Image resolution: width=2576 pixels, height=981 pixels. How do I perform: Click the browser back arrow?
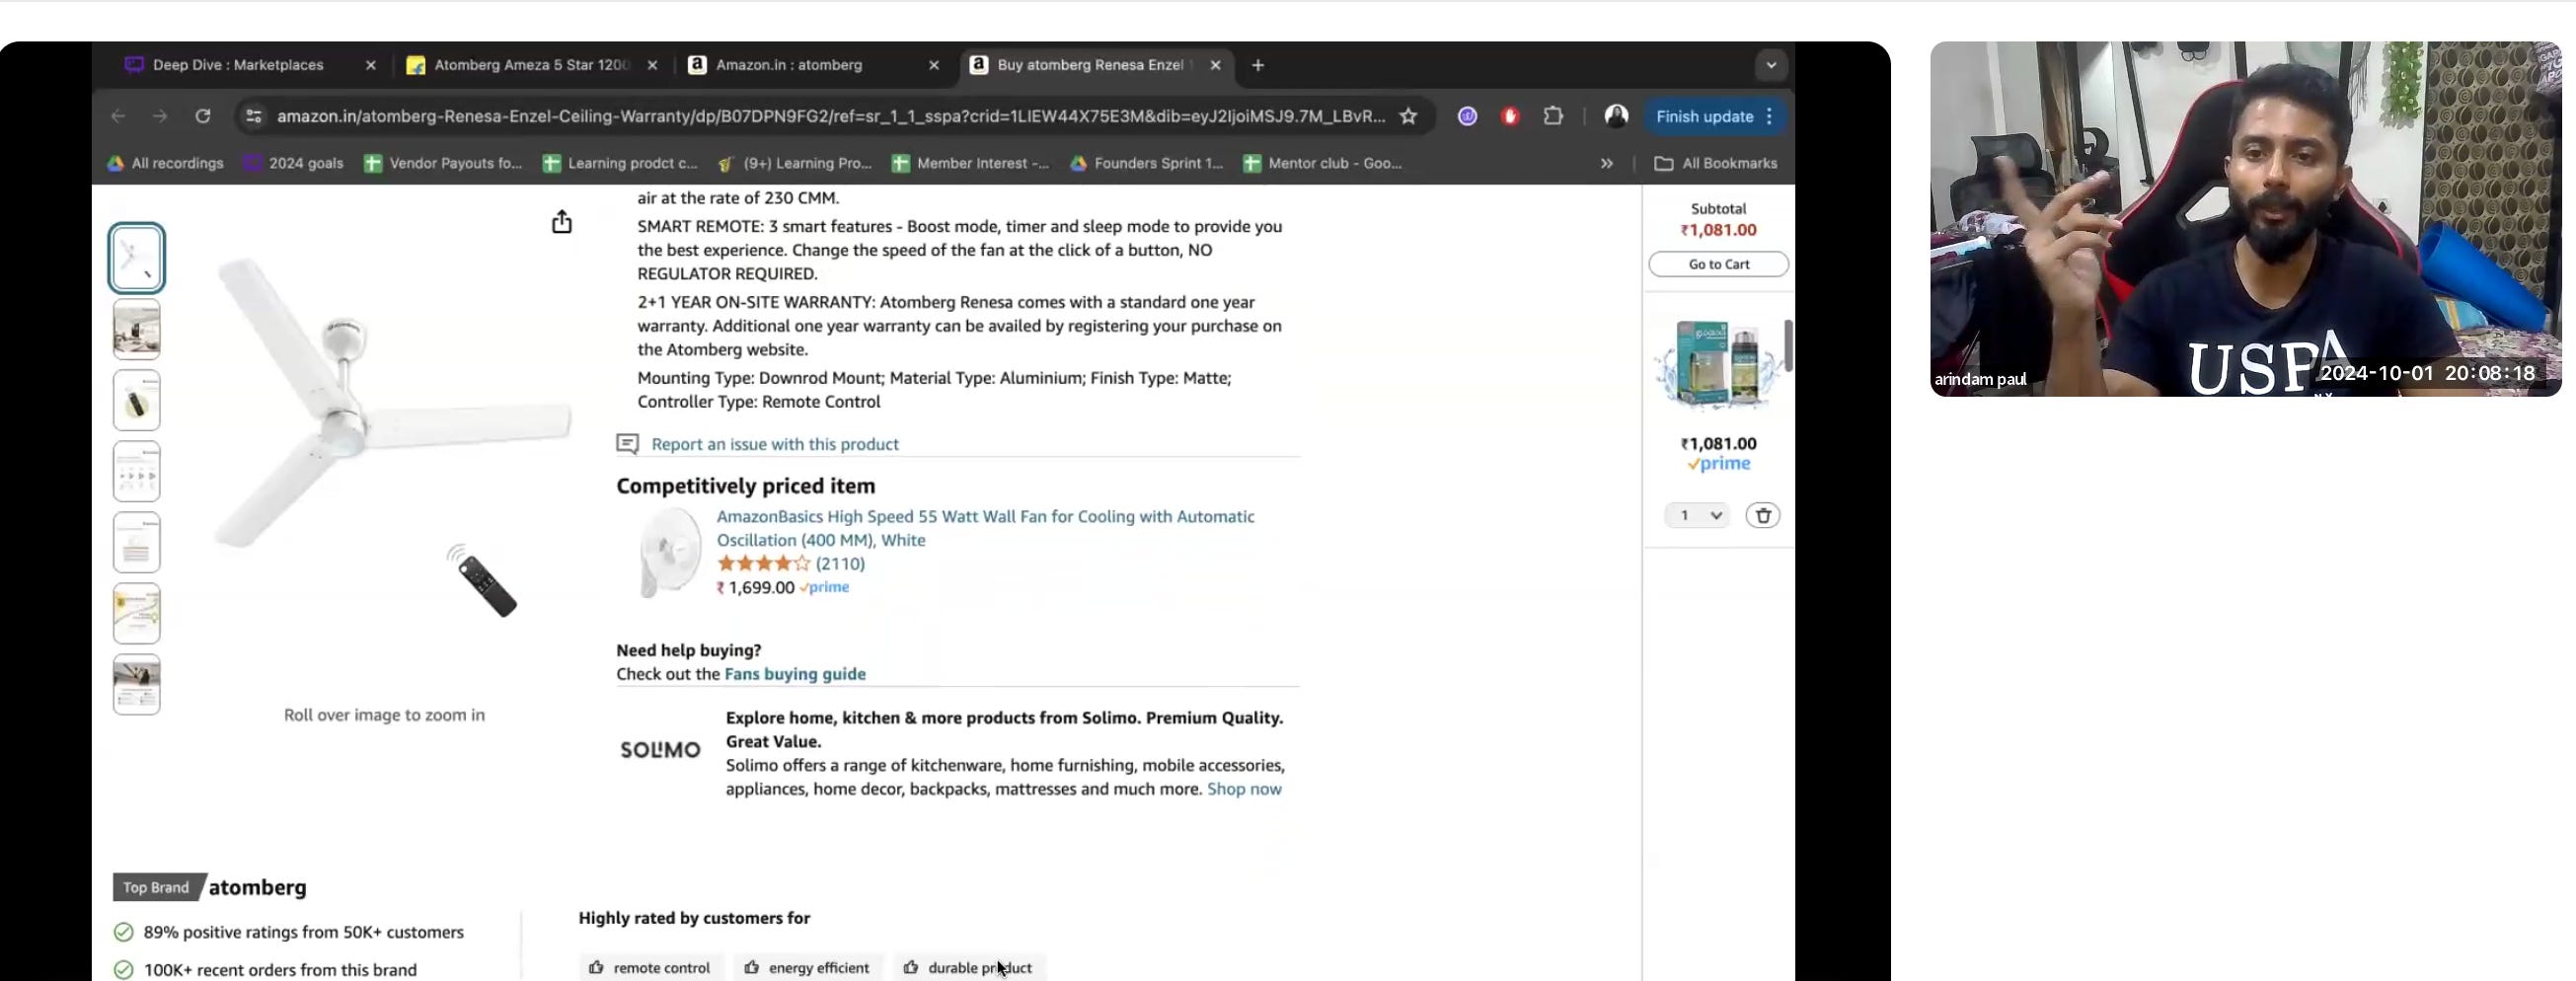point(118,116)
